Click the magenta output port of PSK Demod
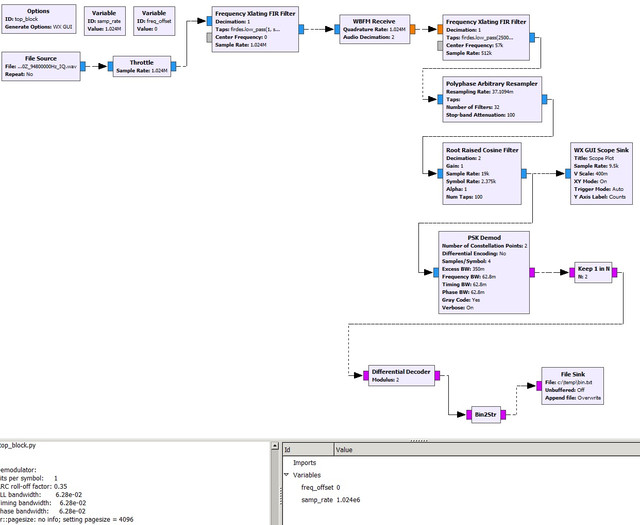The height and width of the screenshot is (525, 640). (x=532, y=272)
